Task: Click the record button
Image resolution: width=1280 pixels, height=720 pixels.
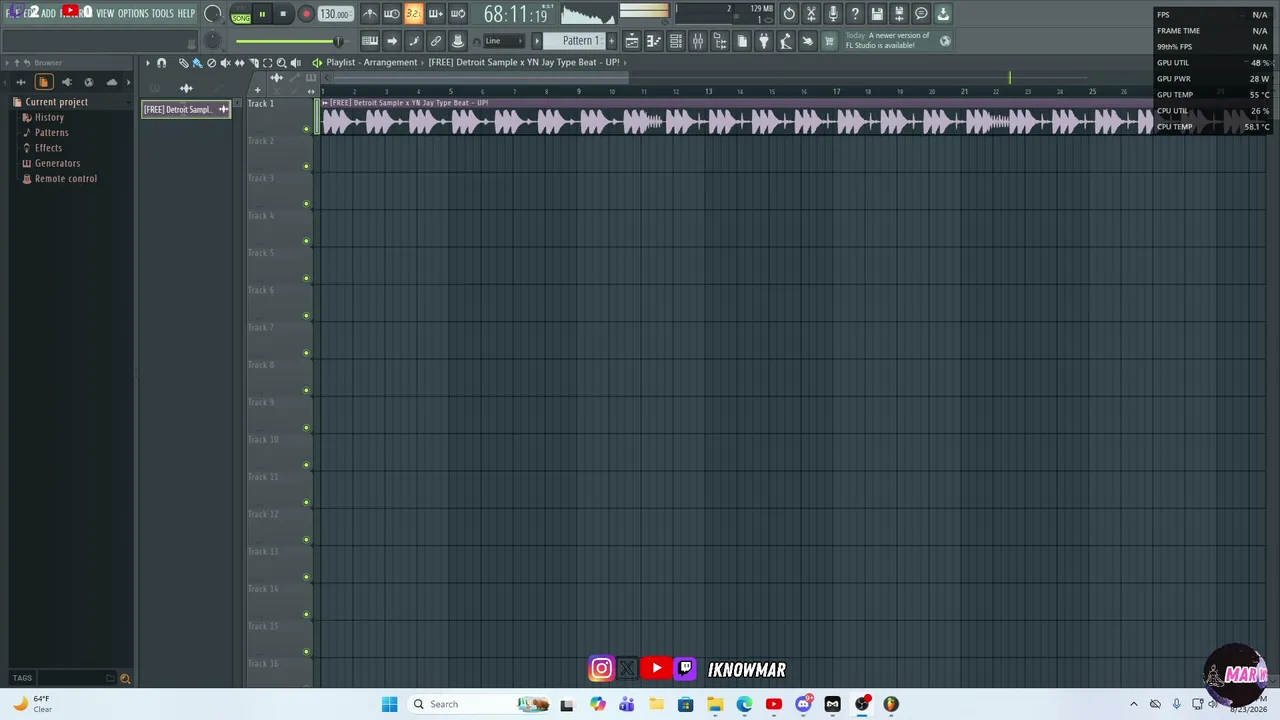Action: pyautogui.click(x=306, y=15)
